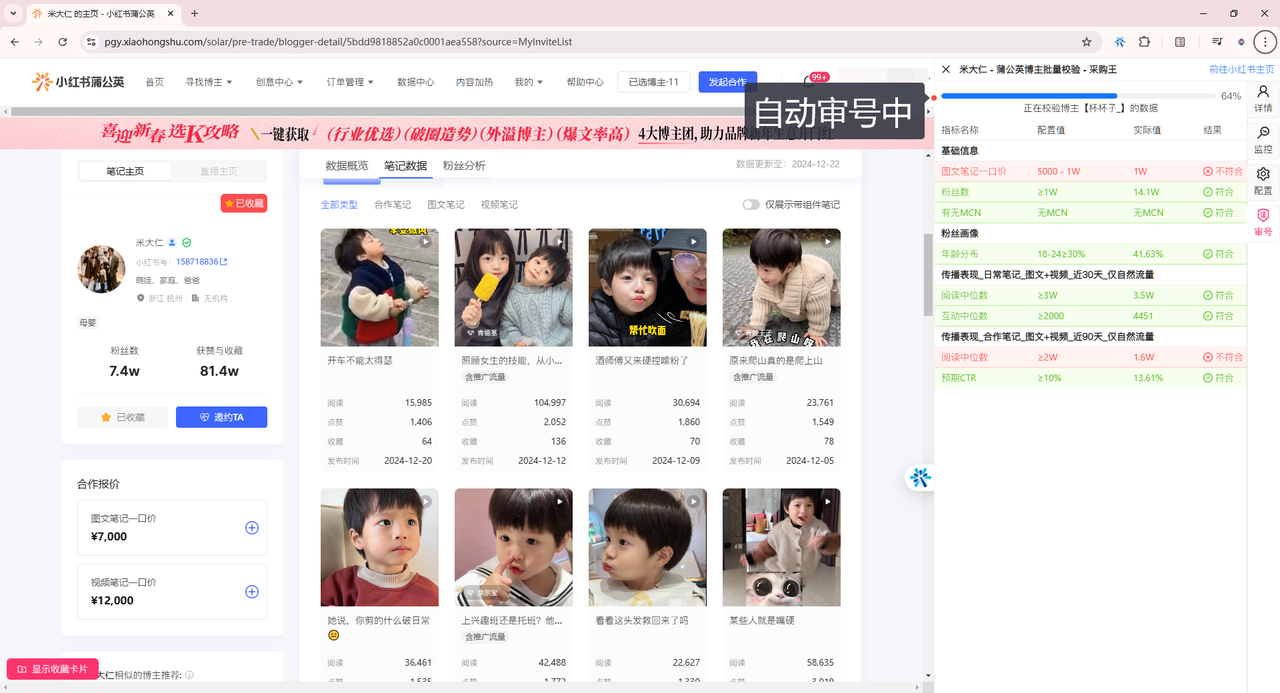Image resolution: width=1280 pixels, height=693 pixels.
Task: Open the 前往小红书主页 link
Action: pyautogui.click(x=1241, y=70)
